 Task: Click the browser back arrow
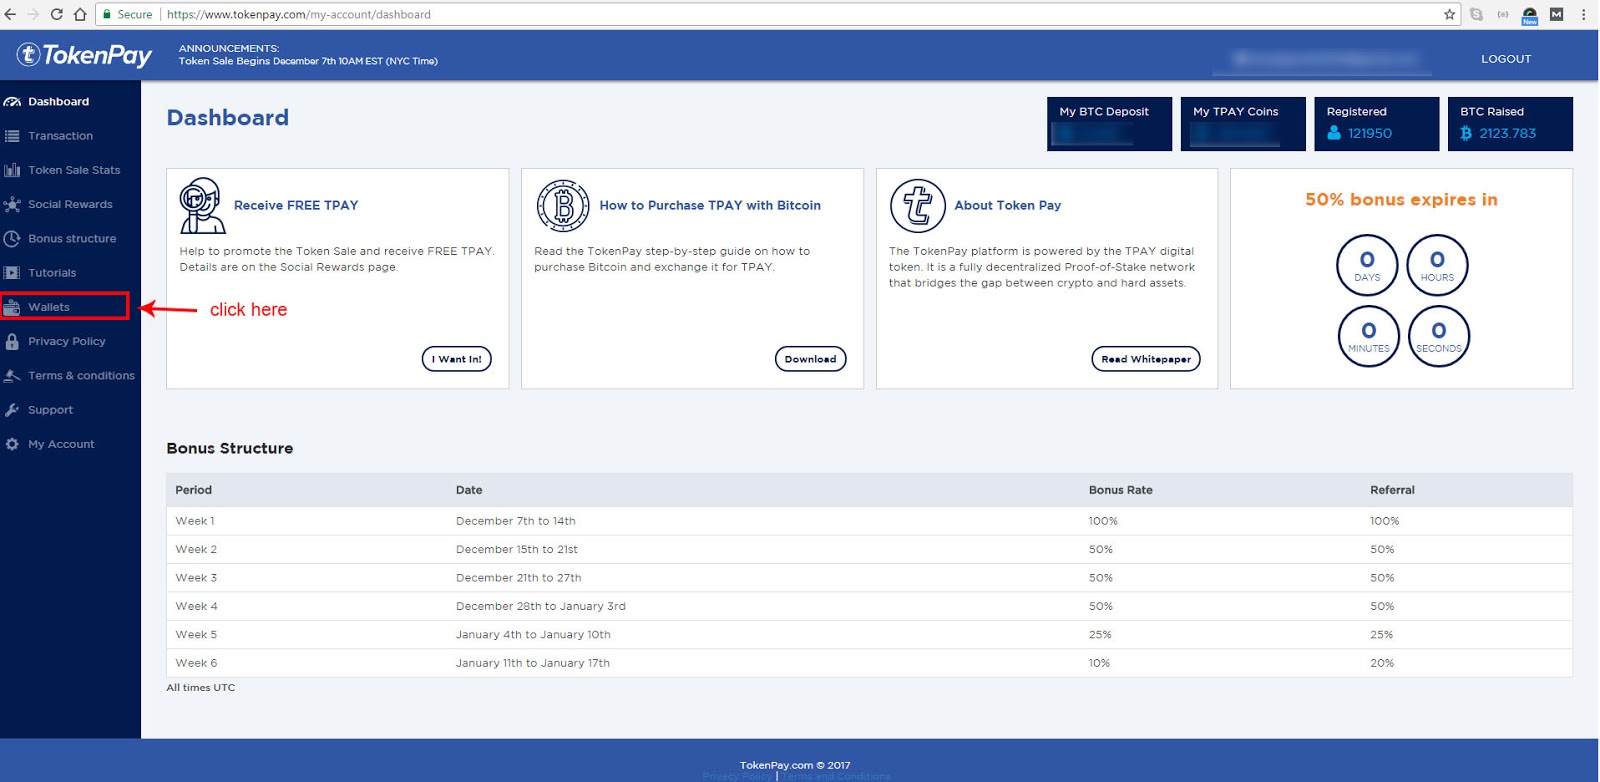(x=10, y=14)
